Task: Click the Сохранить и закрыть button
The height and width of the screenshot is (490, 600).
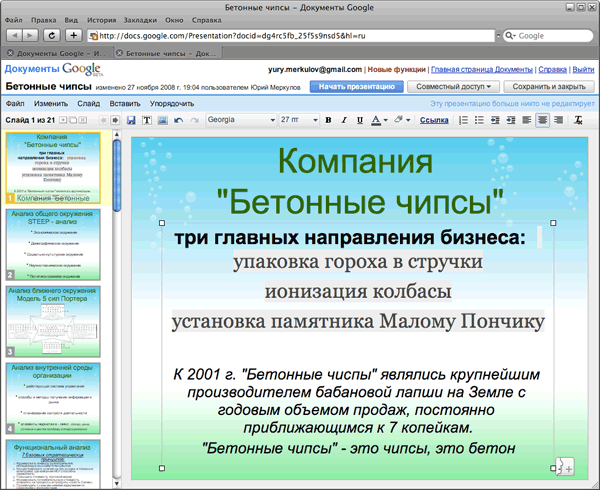Action: click(549, 86)
